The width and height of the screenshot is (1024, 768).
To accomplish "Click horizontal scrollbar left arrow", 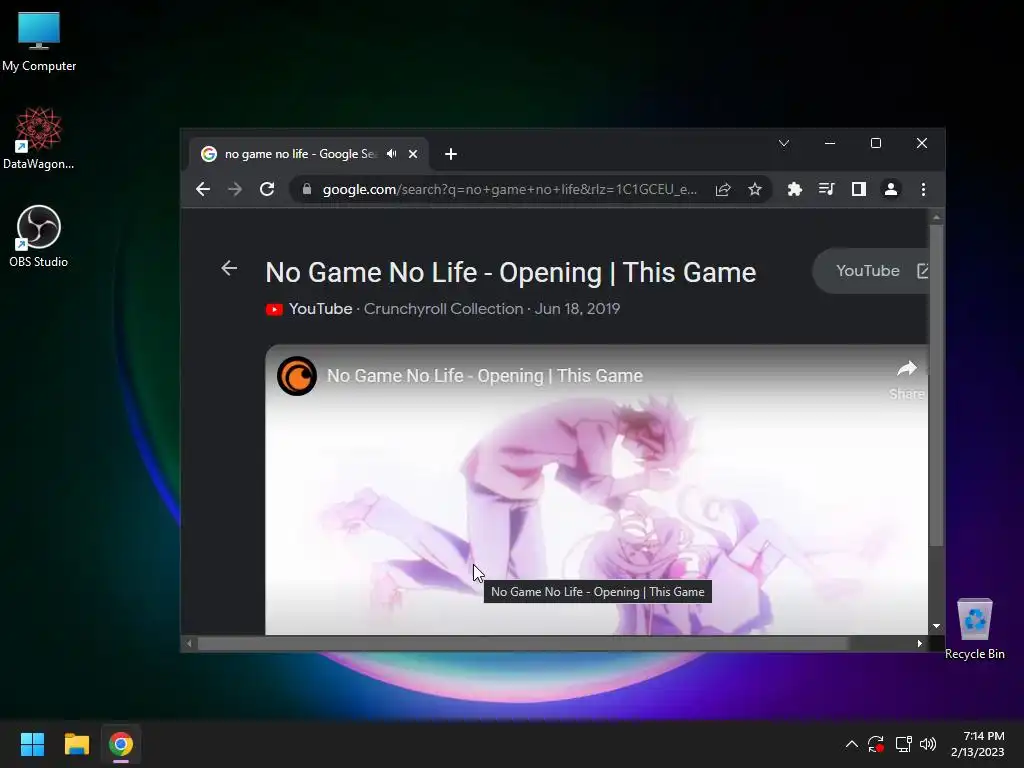I will (x=189, y=643).
